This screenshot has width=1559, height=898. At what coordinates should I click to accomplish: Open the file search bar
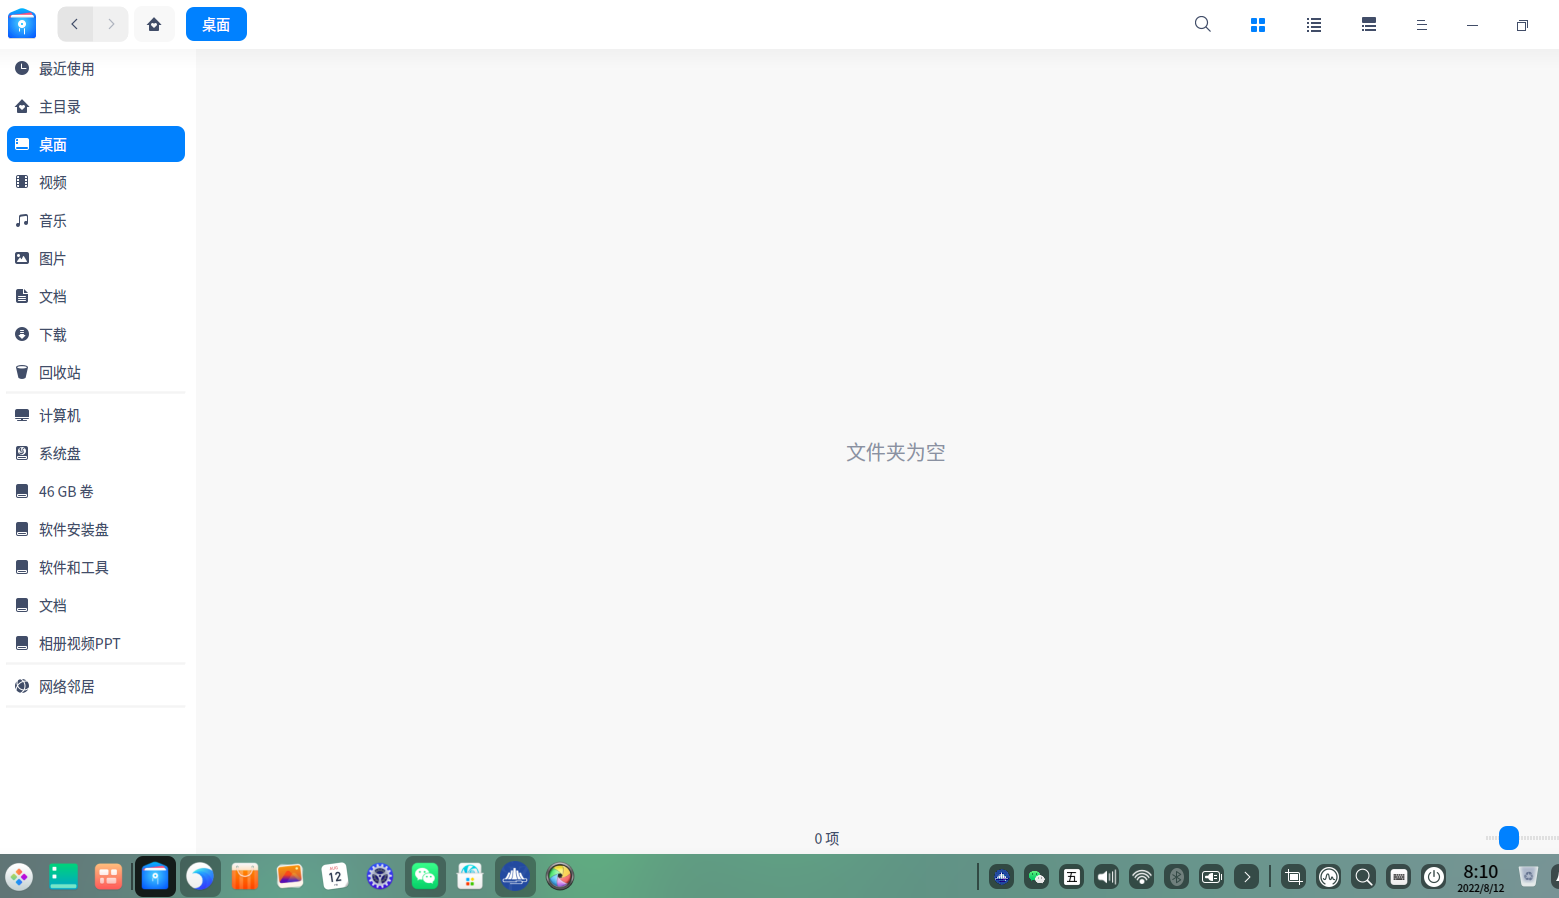(x=1202, y=24)
